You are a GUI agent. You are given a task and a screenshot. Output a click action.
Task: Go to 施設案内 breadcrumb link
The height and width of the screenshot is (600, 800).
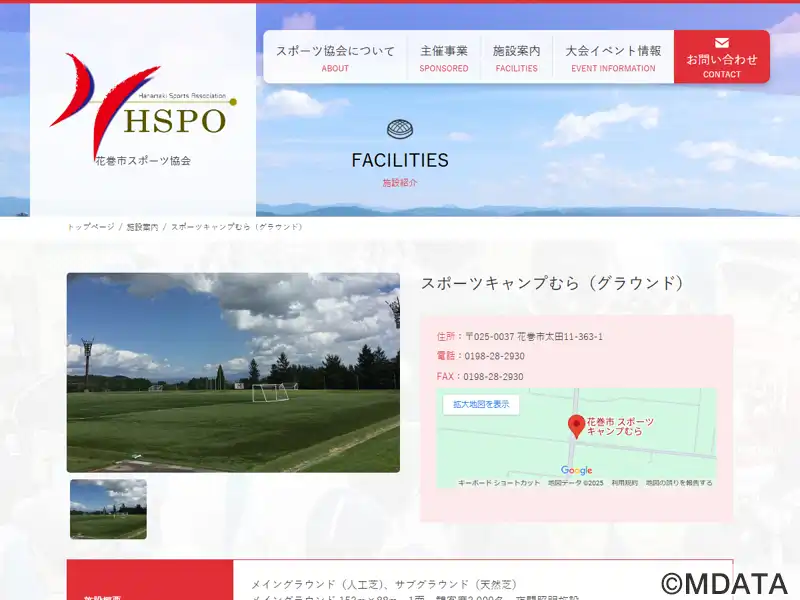click(x=142, y=227)
